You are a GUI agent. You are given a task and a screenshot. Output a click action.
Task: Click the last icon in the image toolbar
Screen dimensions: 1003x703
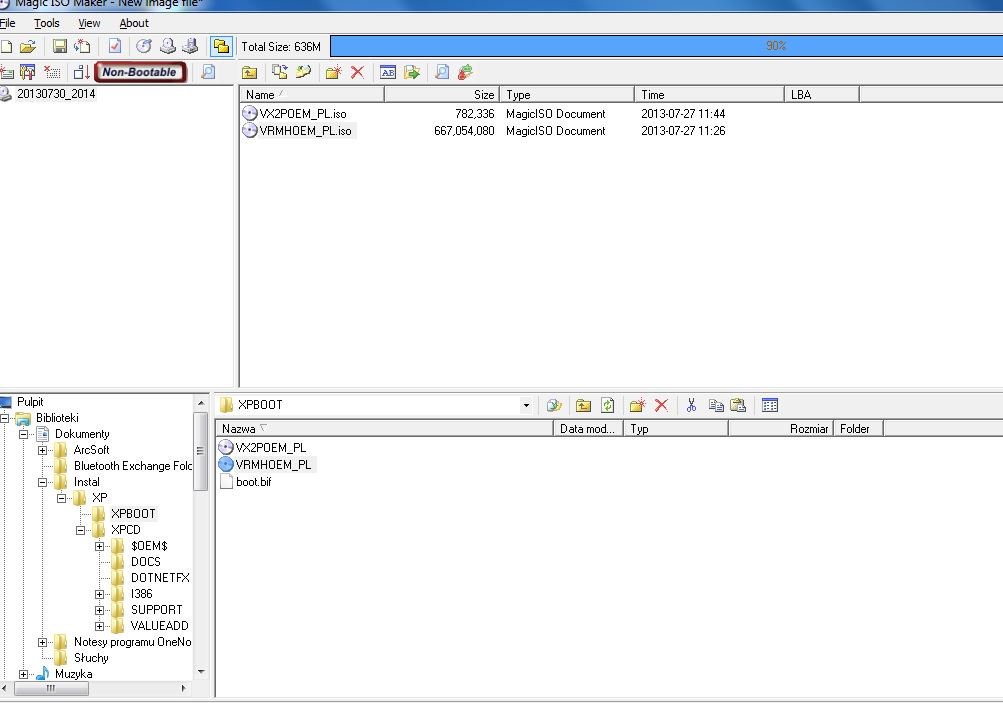(x=466, y=72)
